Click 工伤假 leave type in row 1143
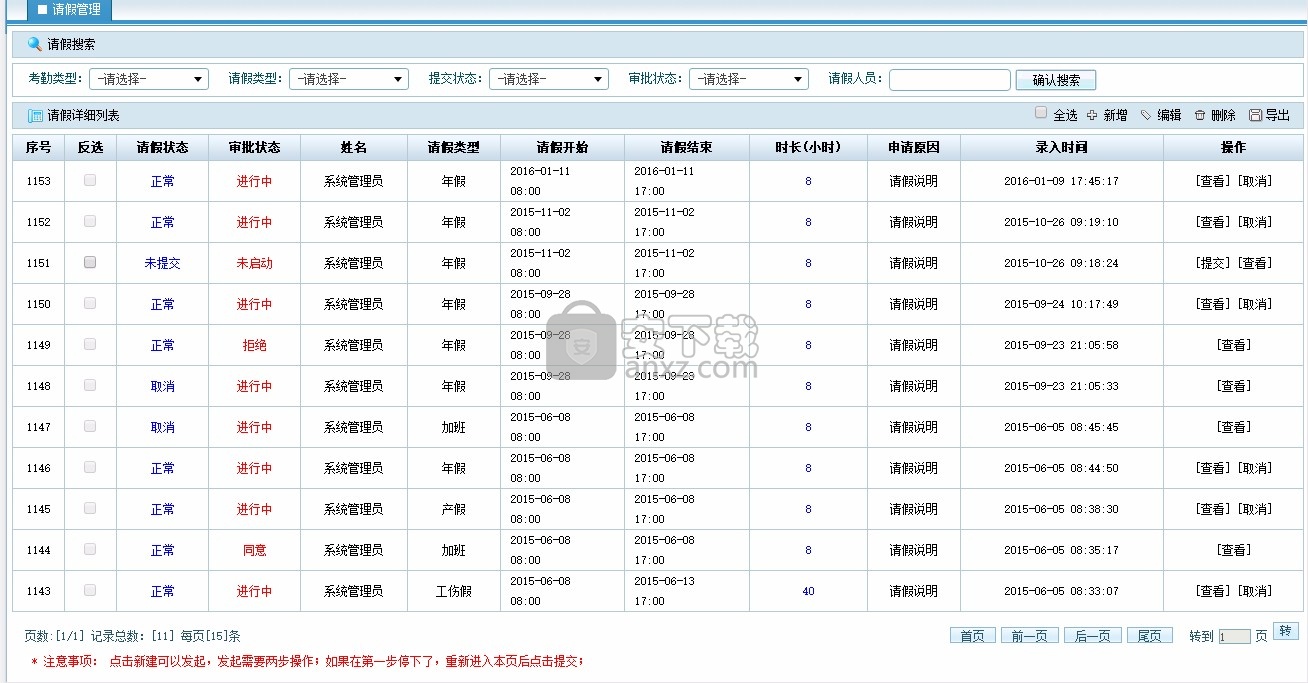 point(453,591)
